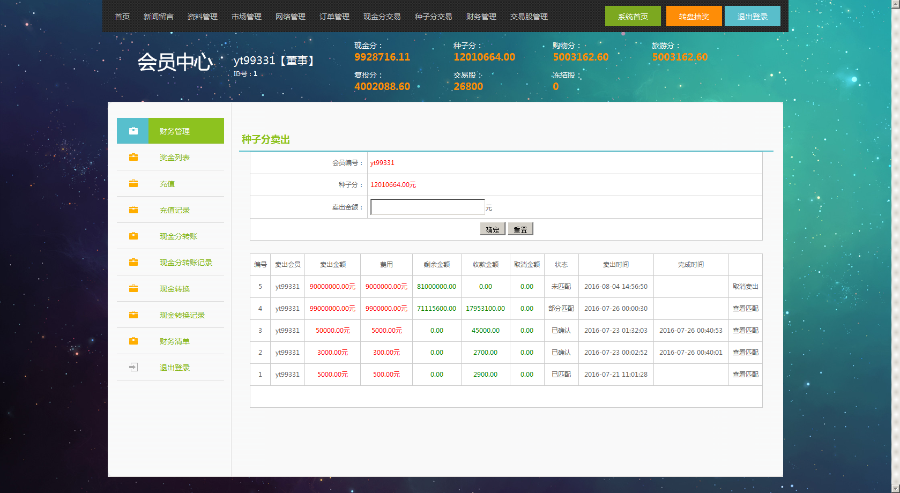Click the logout arrow icon in sidebar
The width and height of the screenshot is (900, 493).
coord(133,367)
